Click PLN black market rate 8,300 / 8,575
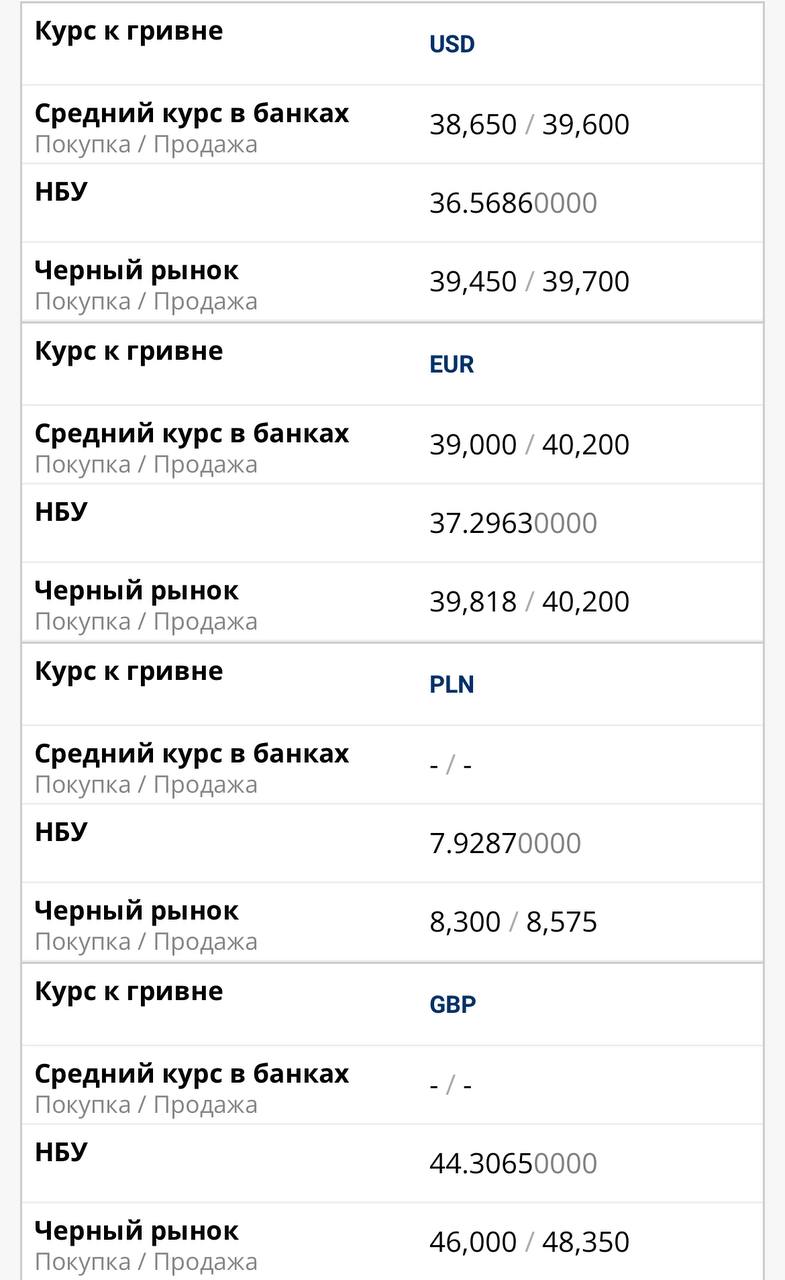The image size is (785, 1280). coord(513,922)
